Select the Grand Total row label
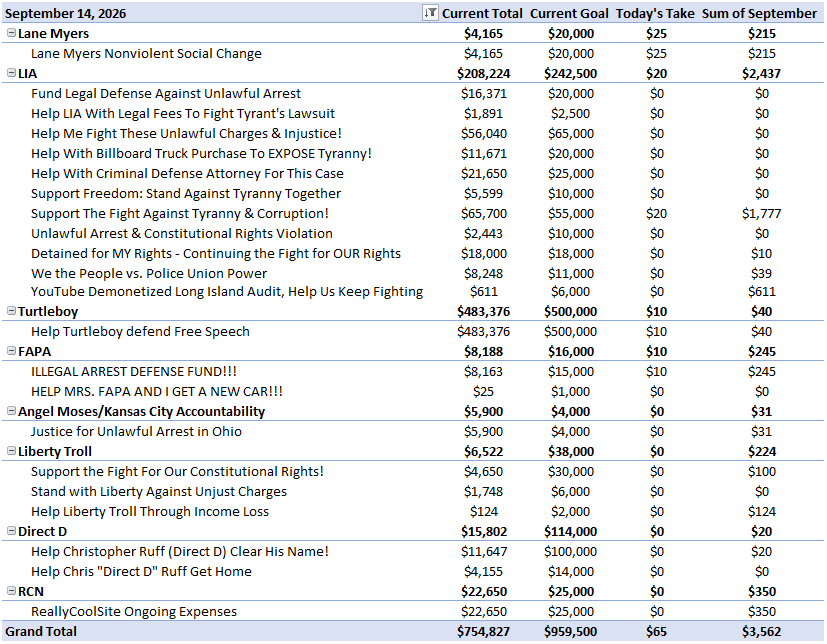Viewport: 827px width, 644px height. 41,631
